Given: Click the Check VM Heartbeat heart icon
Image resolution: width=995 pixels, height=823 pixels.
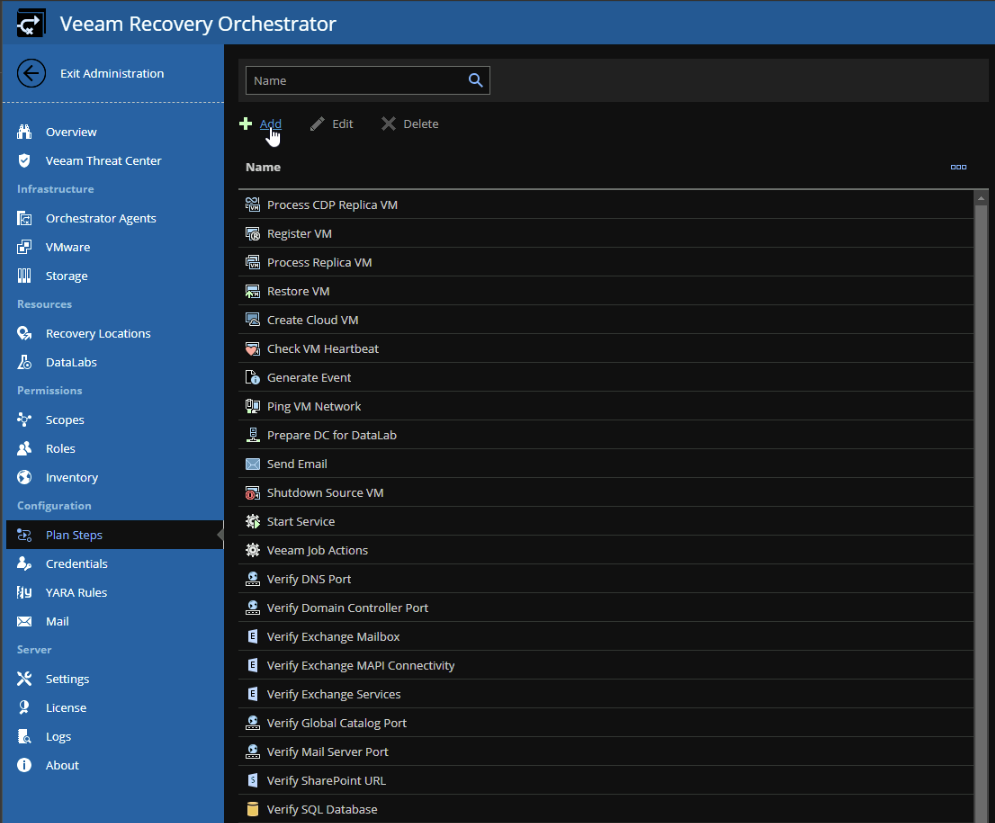Looking at the screenshot, I should tap(253, 349).
